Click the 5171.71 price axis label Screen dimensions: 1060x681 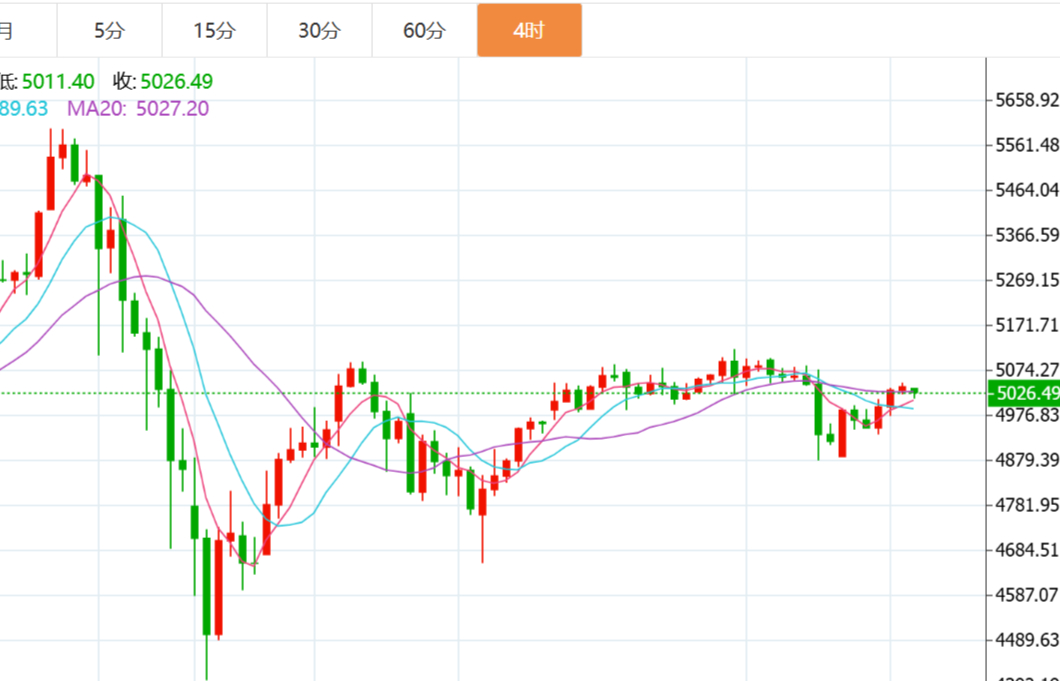(x=1026, y=325)
